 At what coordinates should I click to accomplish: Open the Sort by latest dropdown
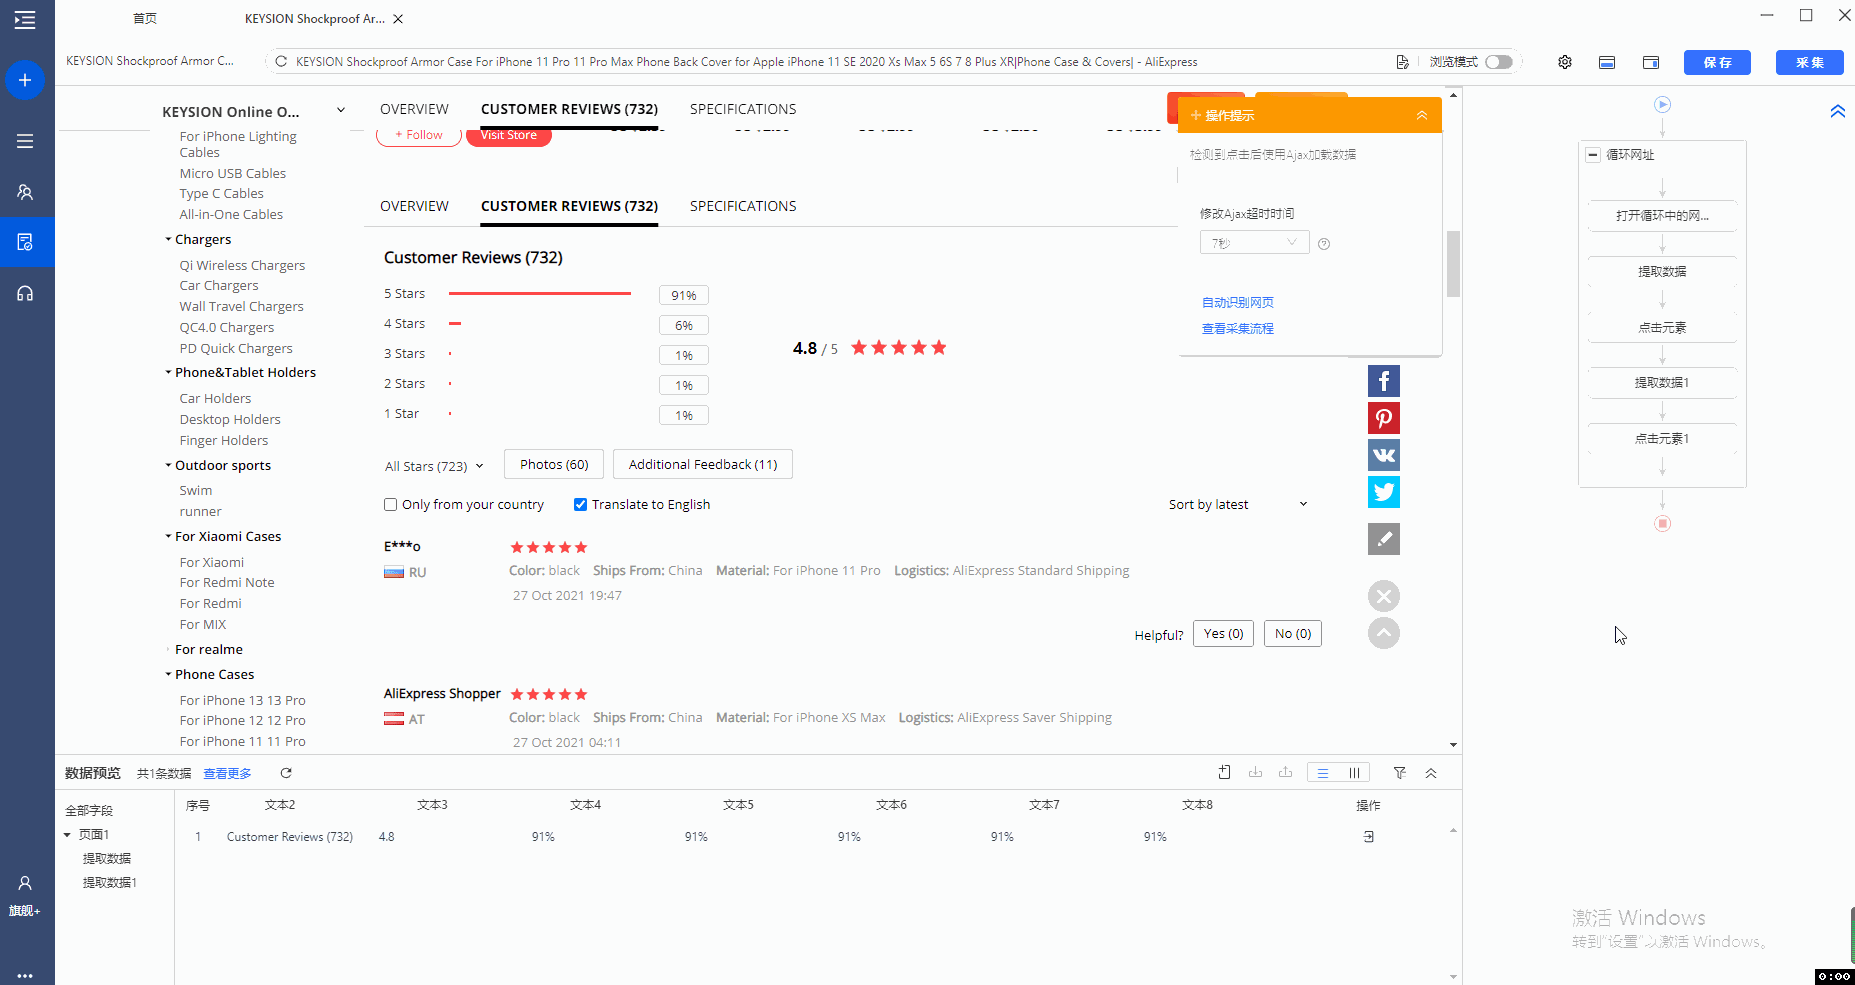coord(1238,505)
